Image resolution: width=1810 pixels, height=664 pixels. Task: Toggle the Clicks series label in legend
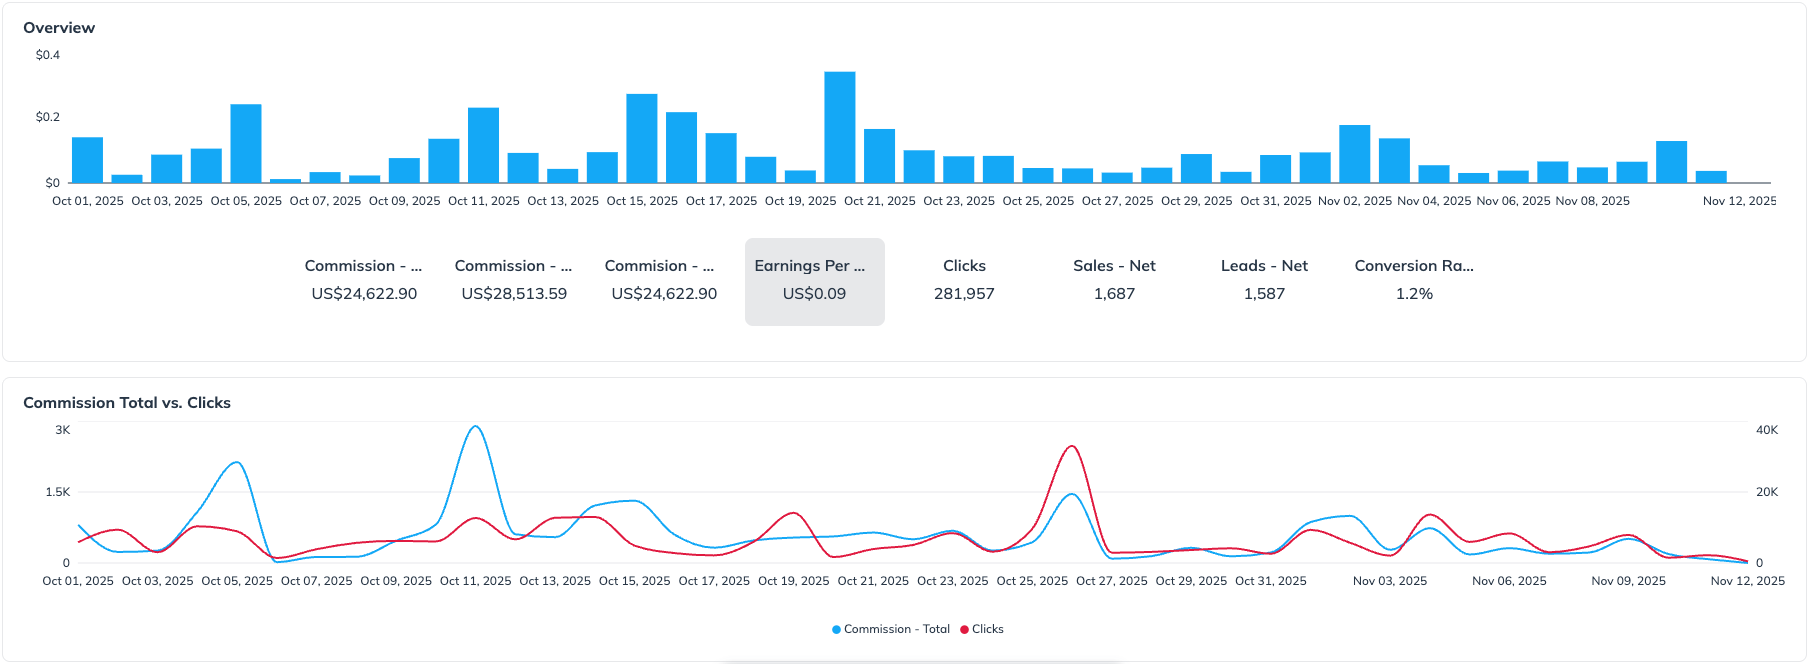987,630
